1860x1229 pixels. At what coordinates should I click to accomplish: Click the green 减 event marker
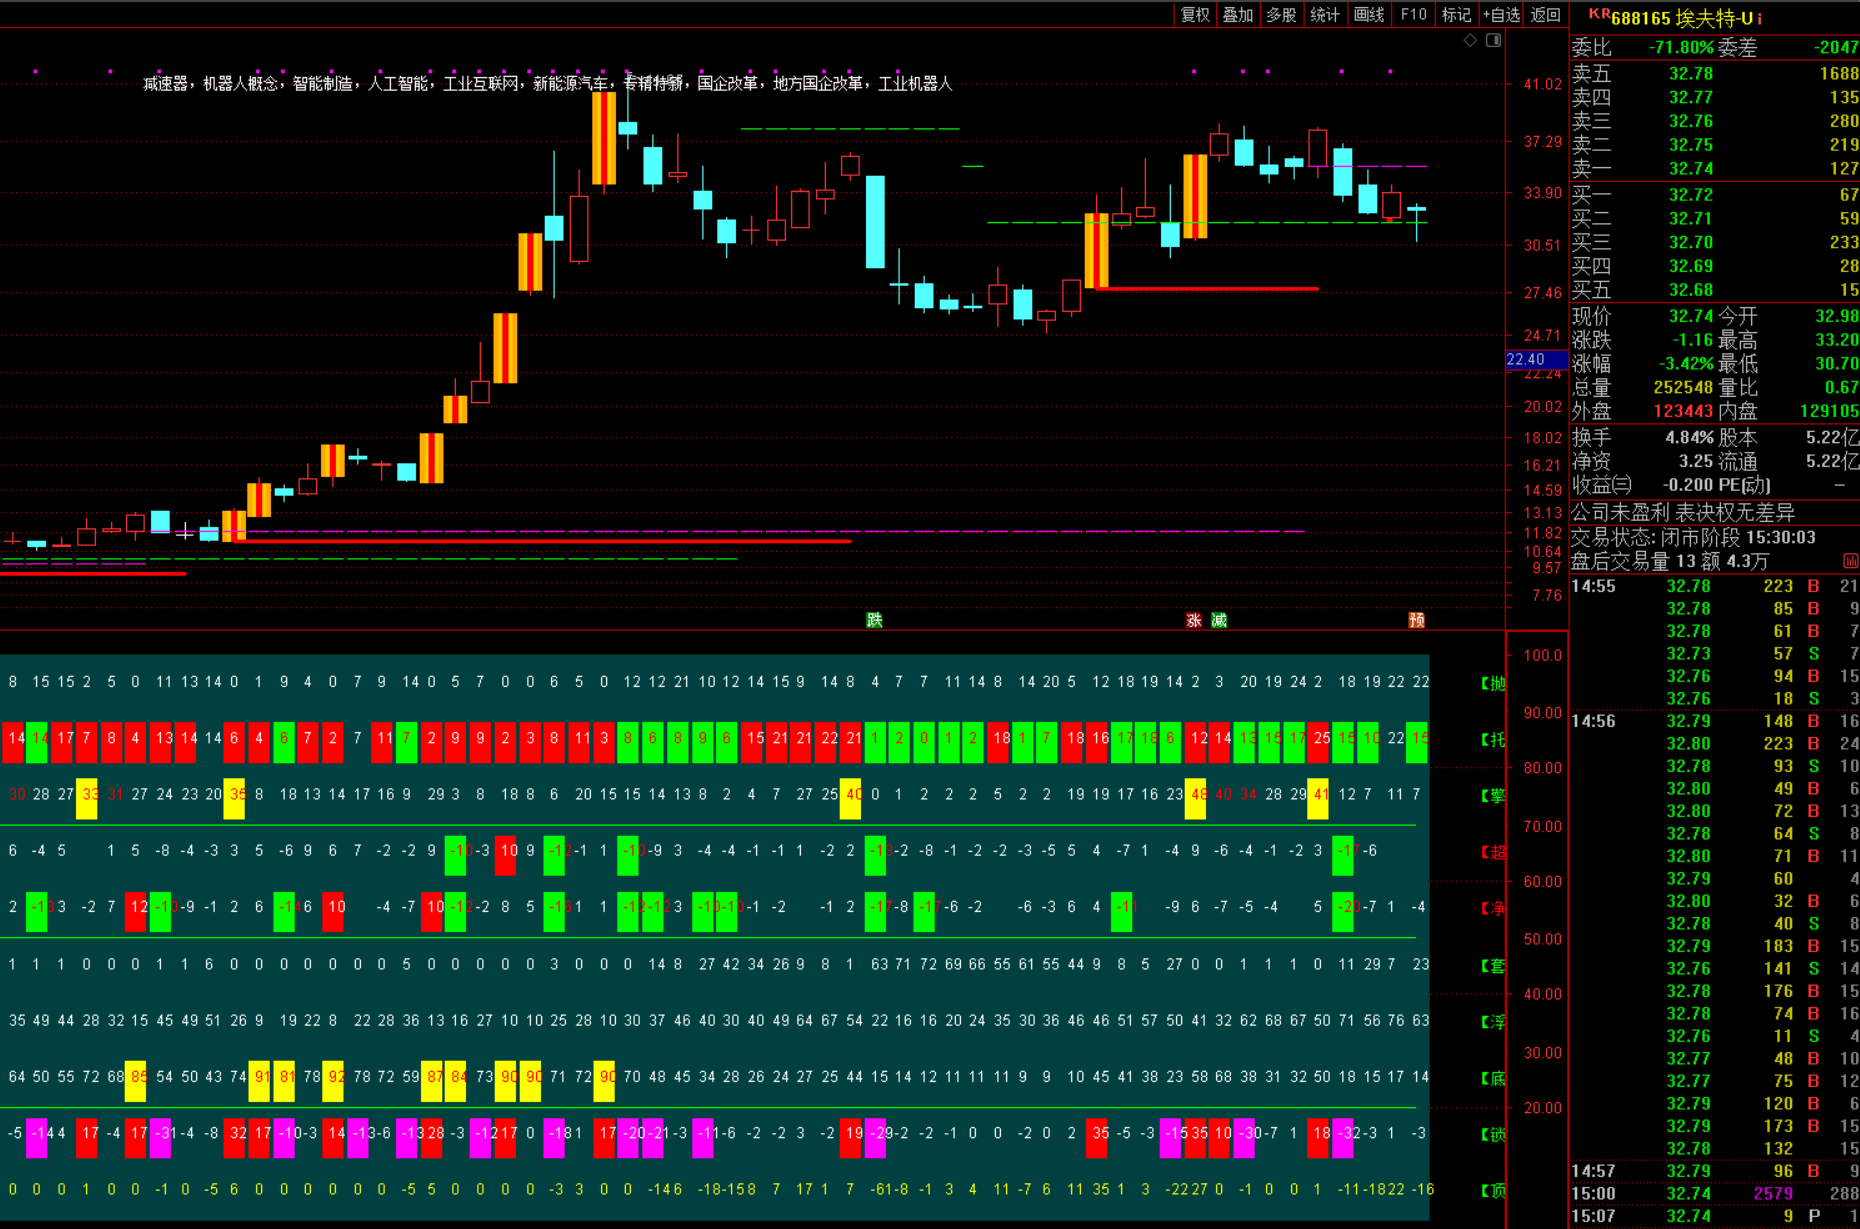point(1218,620)
